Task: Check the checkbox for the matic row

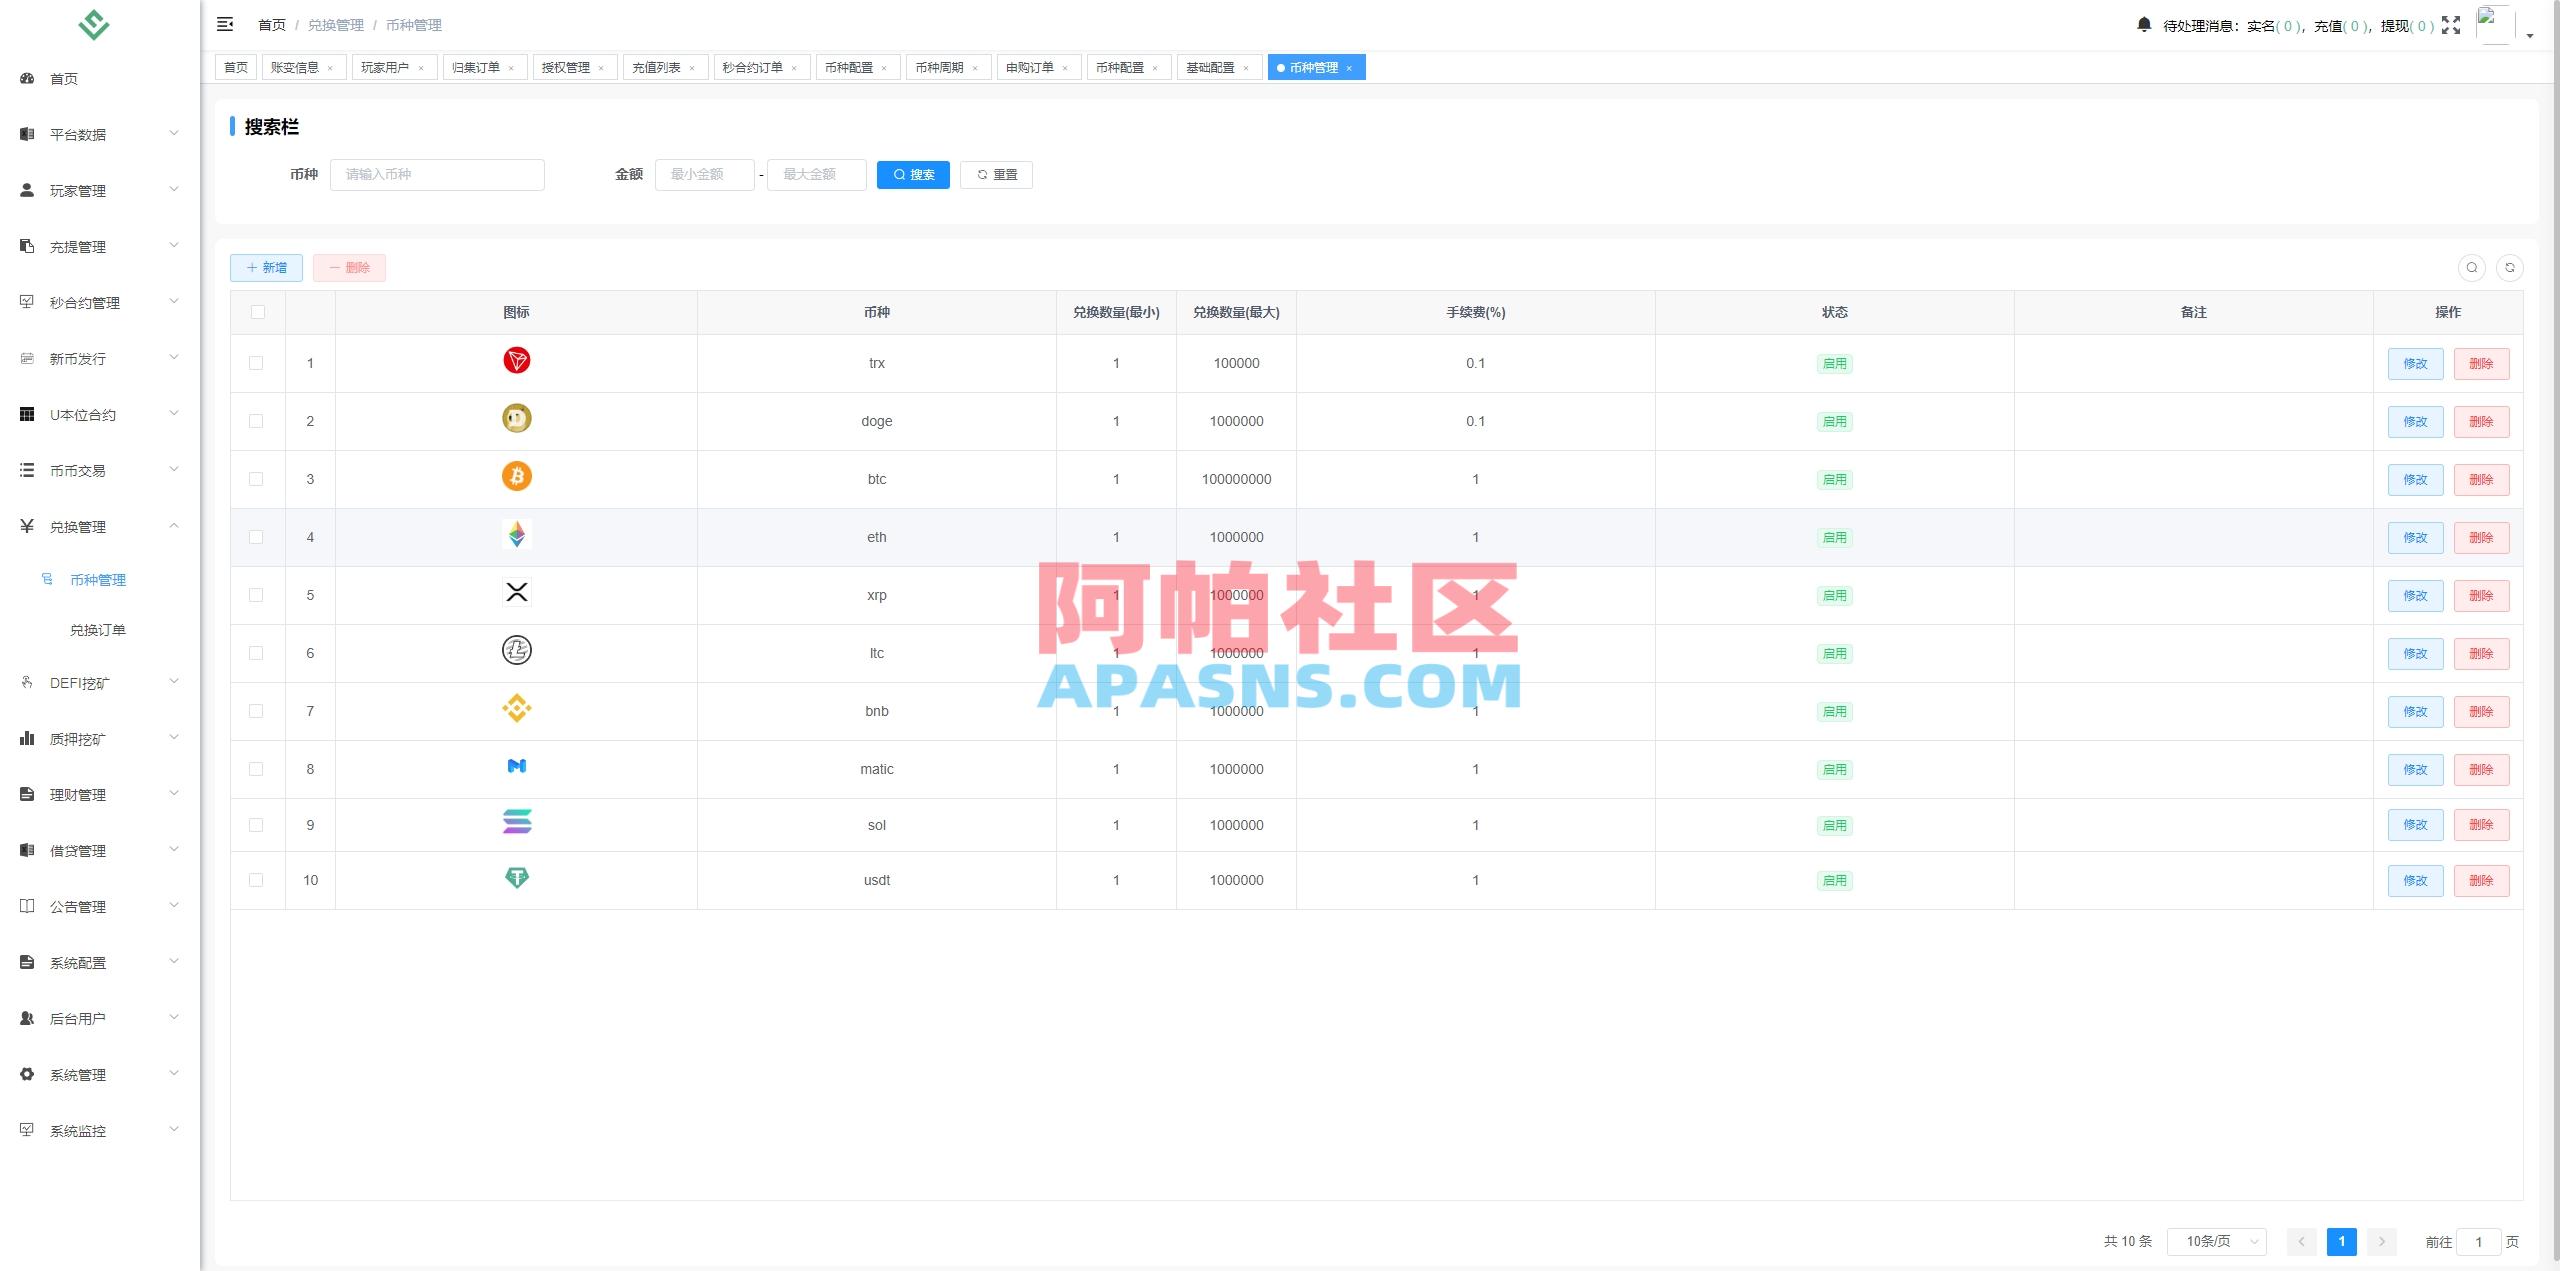Action: click(x=256, y=769)
